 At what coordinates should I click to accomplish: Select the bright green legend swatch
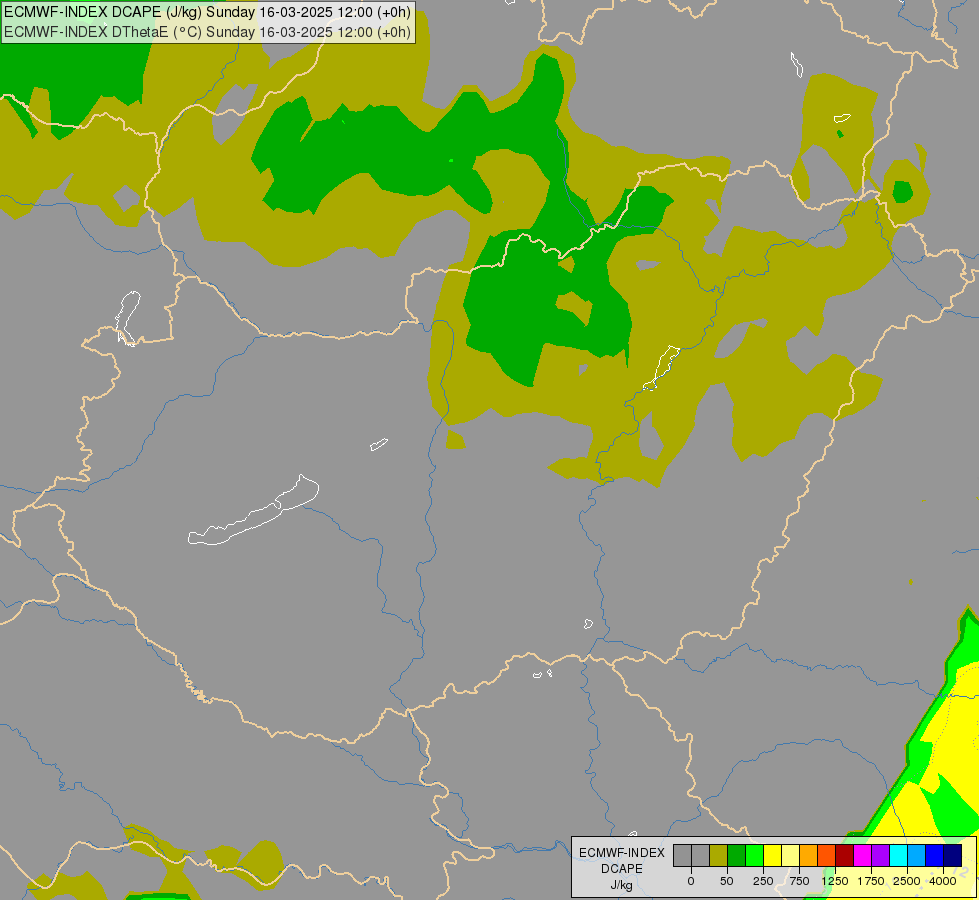pos(754,855)
